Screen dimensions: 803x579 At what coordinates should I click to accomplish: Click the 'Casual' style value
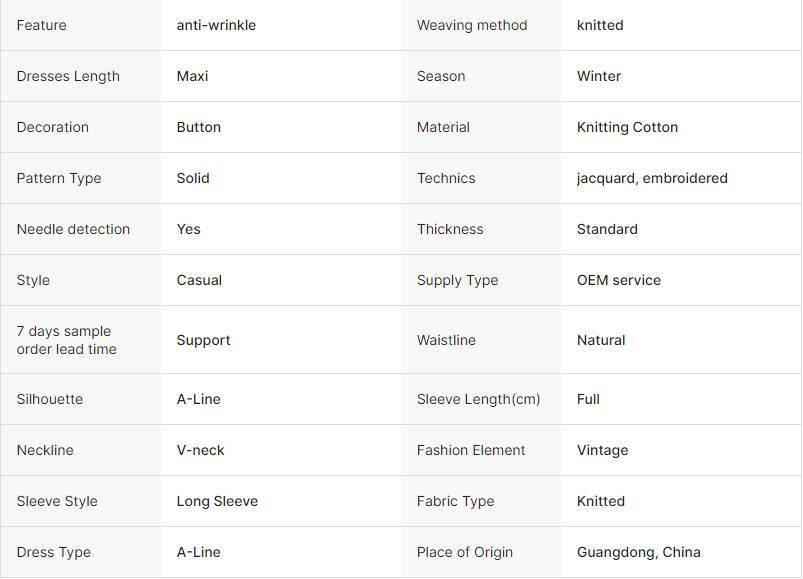(199, 280)
